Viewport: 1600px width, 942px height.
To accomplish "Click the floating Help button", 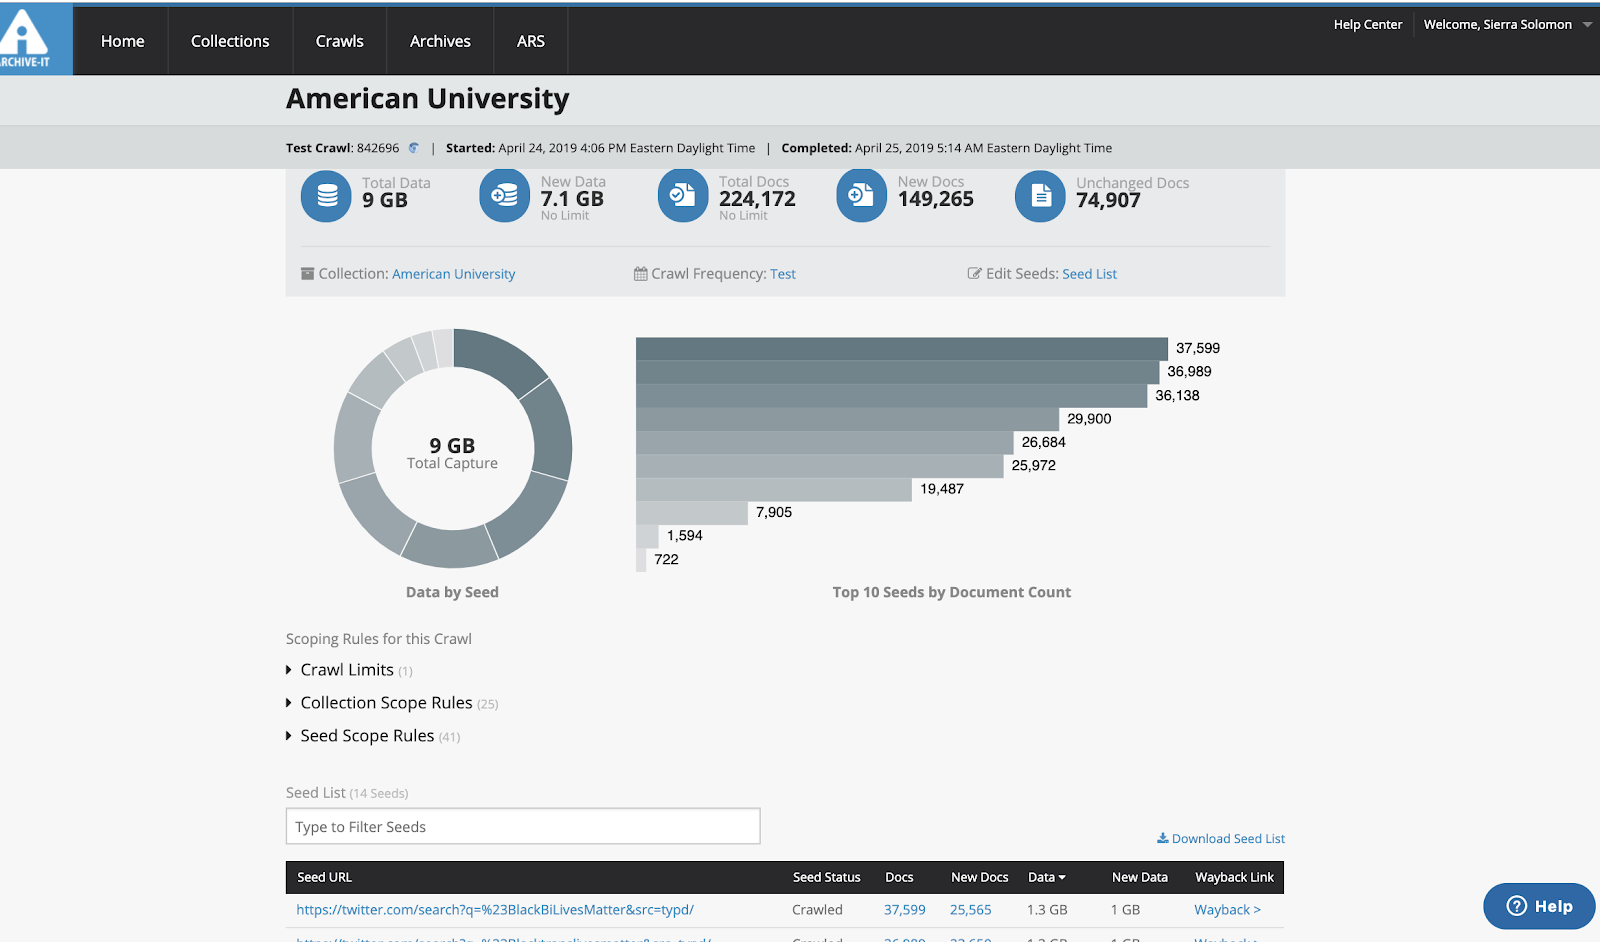I will point(1539,906).
